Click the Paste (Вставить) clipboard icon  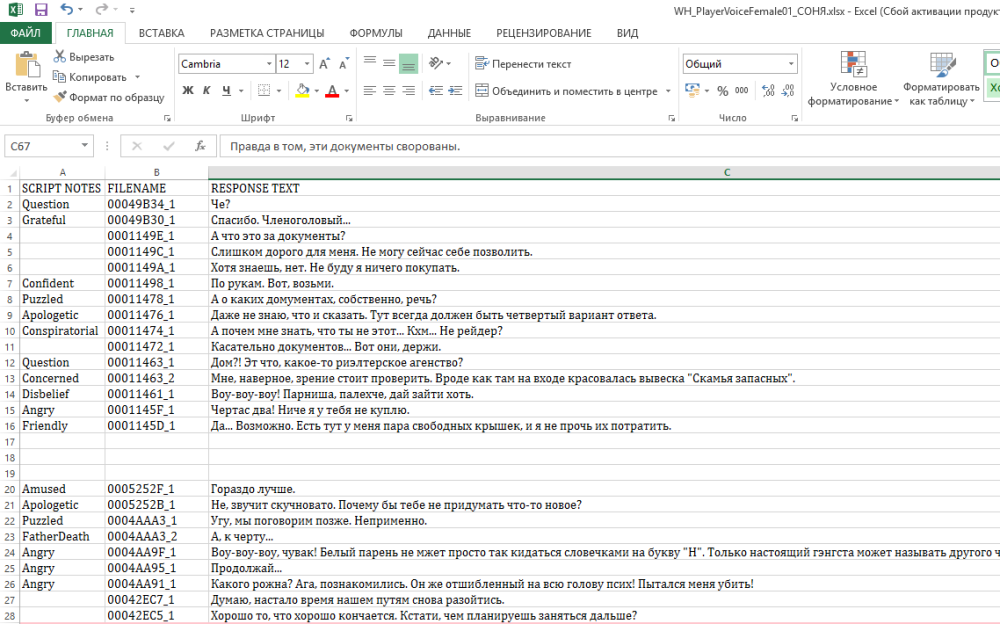coord(27,65)
